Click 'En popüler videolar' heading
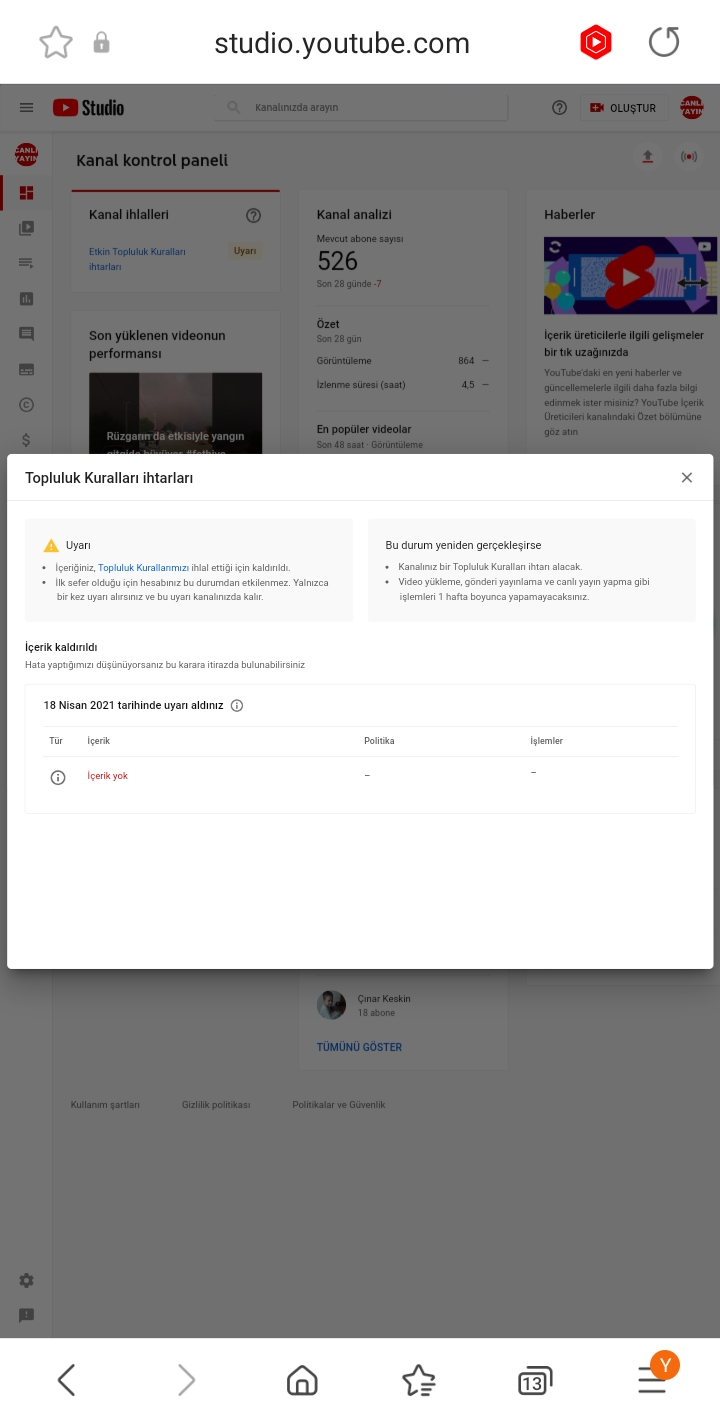This screenshot has height=1422, width=720. tap(364, 429)
